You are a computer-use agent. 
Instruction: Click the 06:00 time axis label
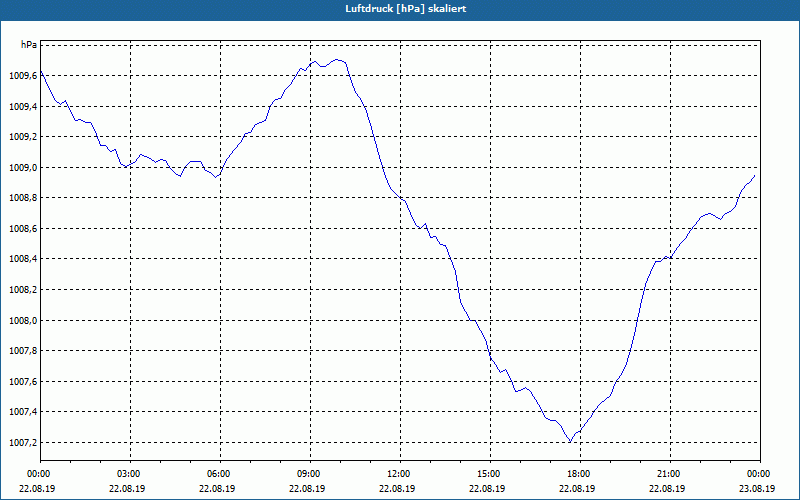tap(220, 473)
